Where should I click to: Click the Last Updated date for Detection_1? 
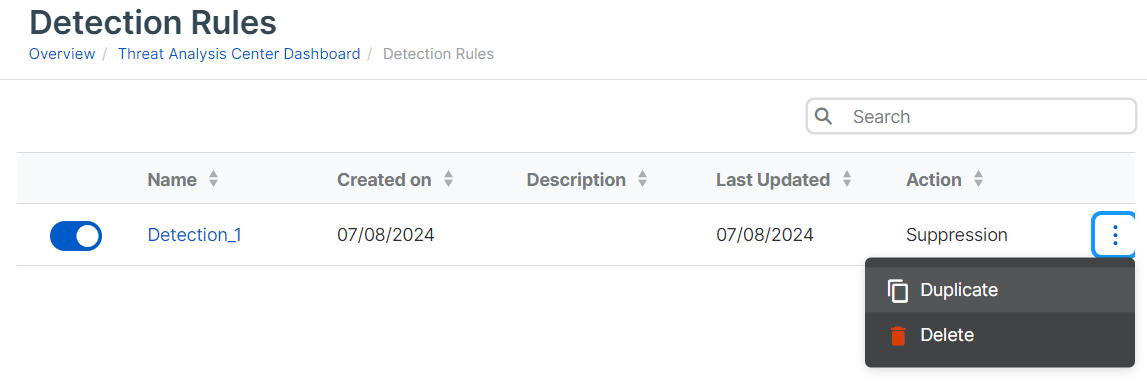pos(765,235)
